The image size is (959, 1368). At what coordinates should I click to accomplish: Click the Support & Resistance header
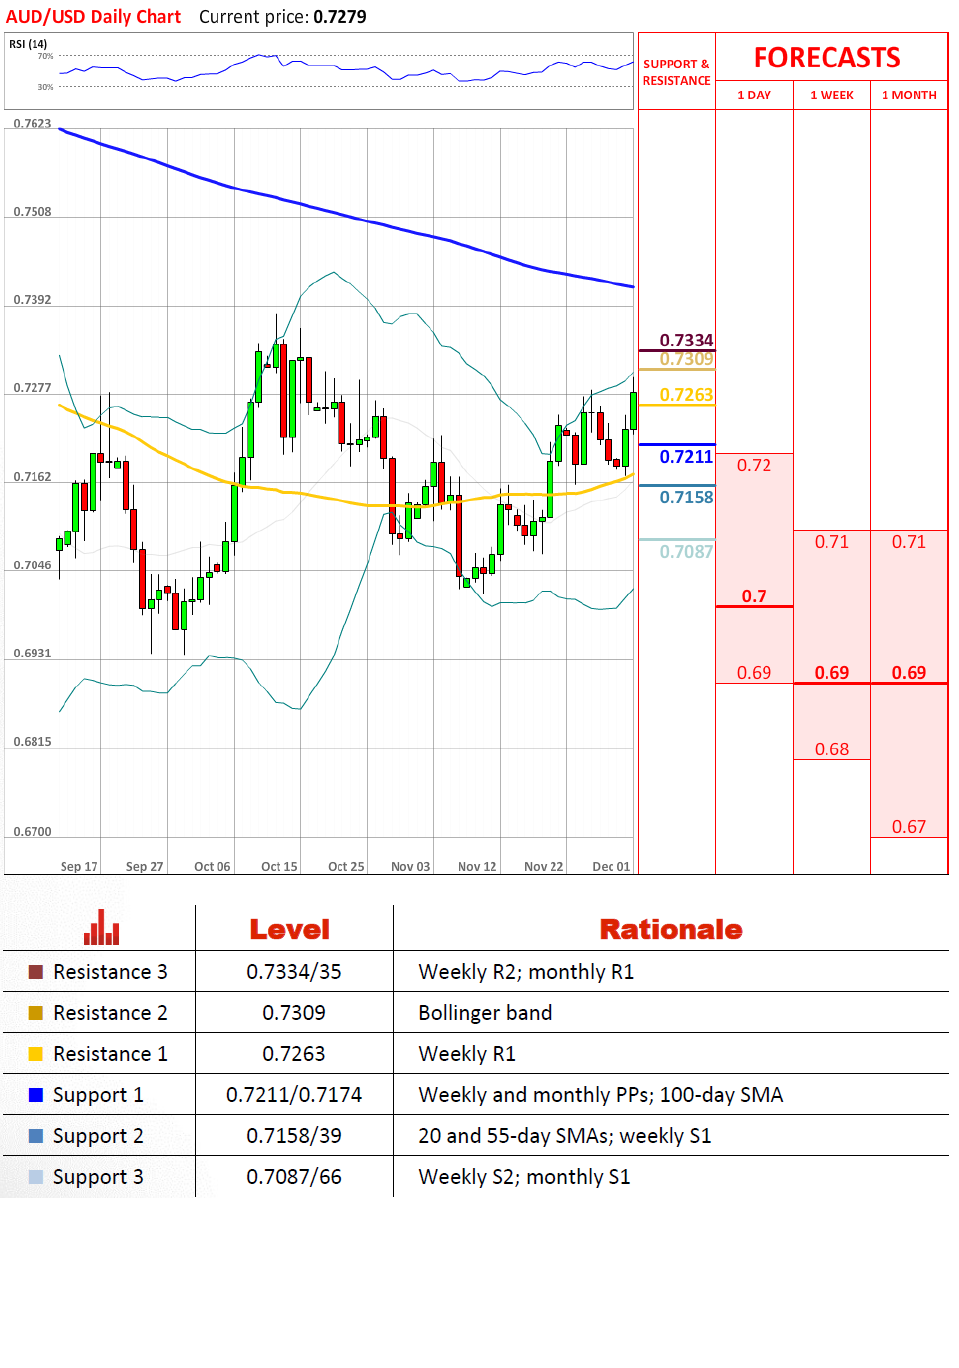click(x=676, y=72)
